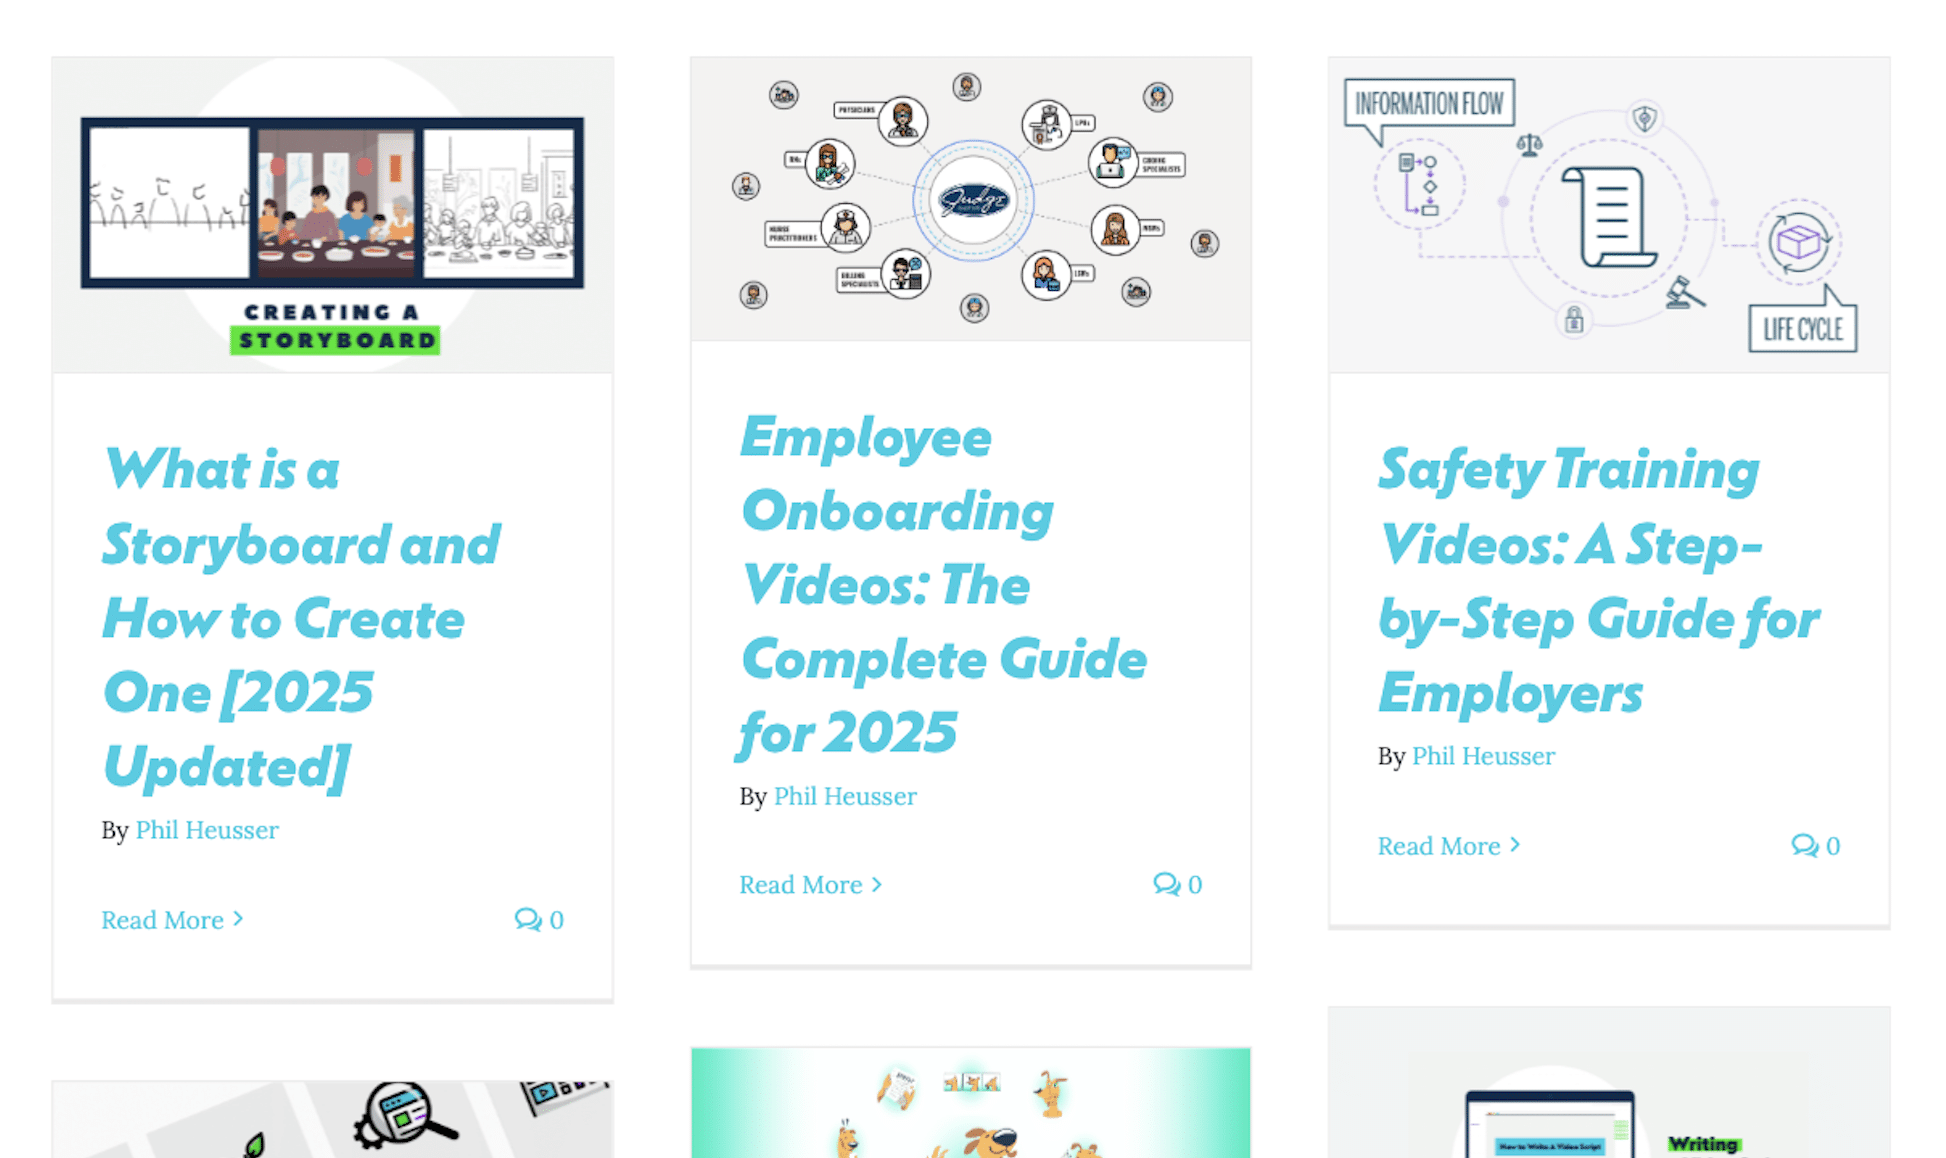Open the cartoon dogs green thumbnail
This screenshot has height=1158, width=1946.
click(970, 1105)
